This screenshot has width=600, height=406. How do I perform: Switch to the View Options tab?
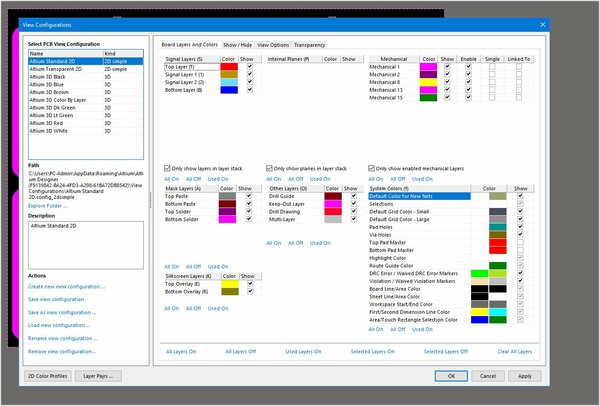(x=273, y=45)
